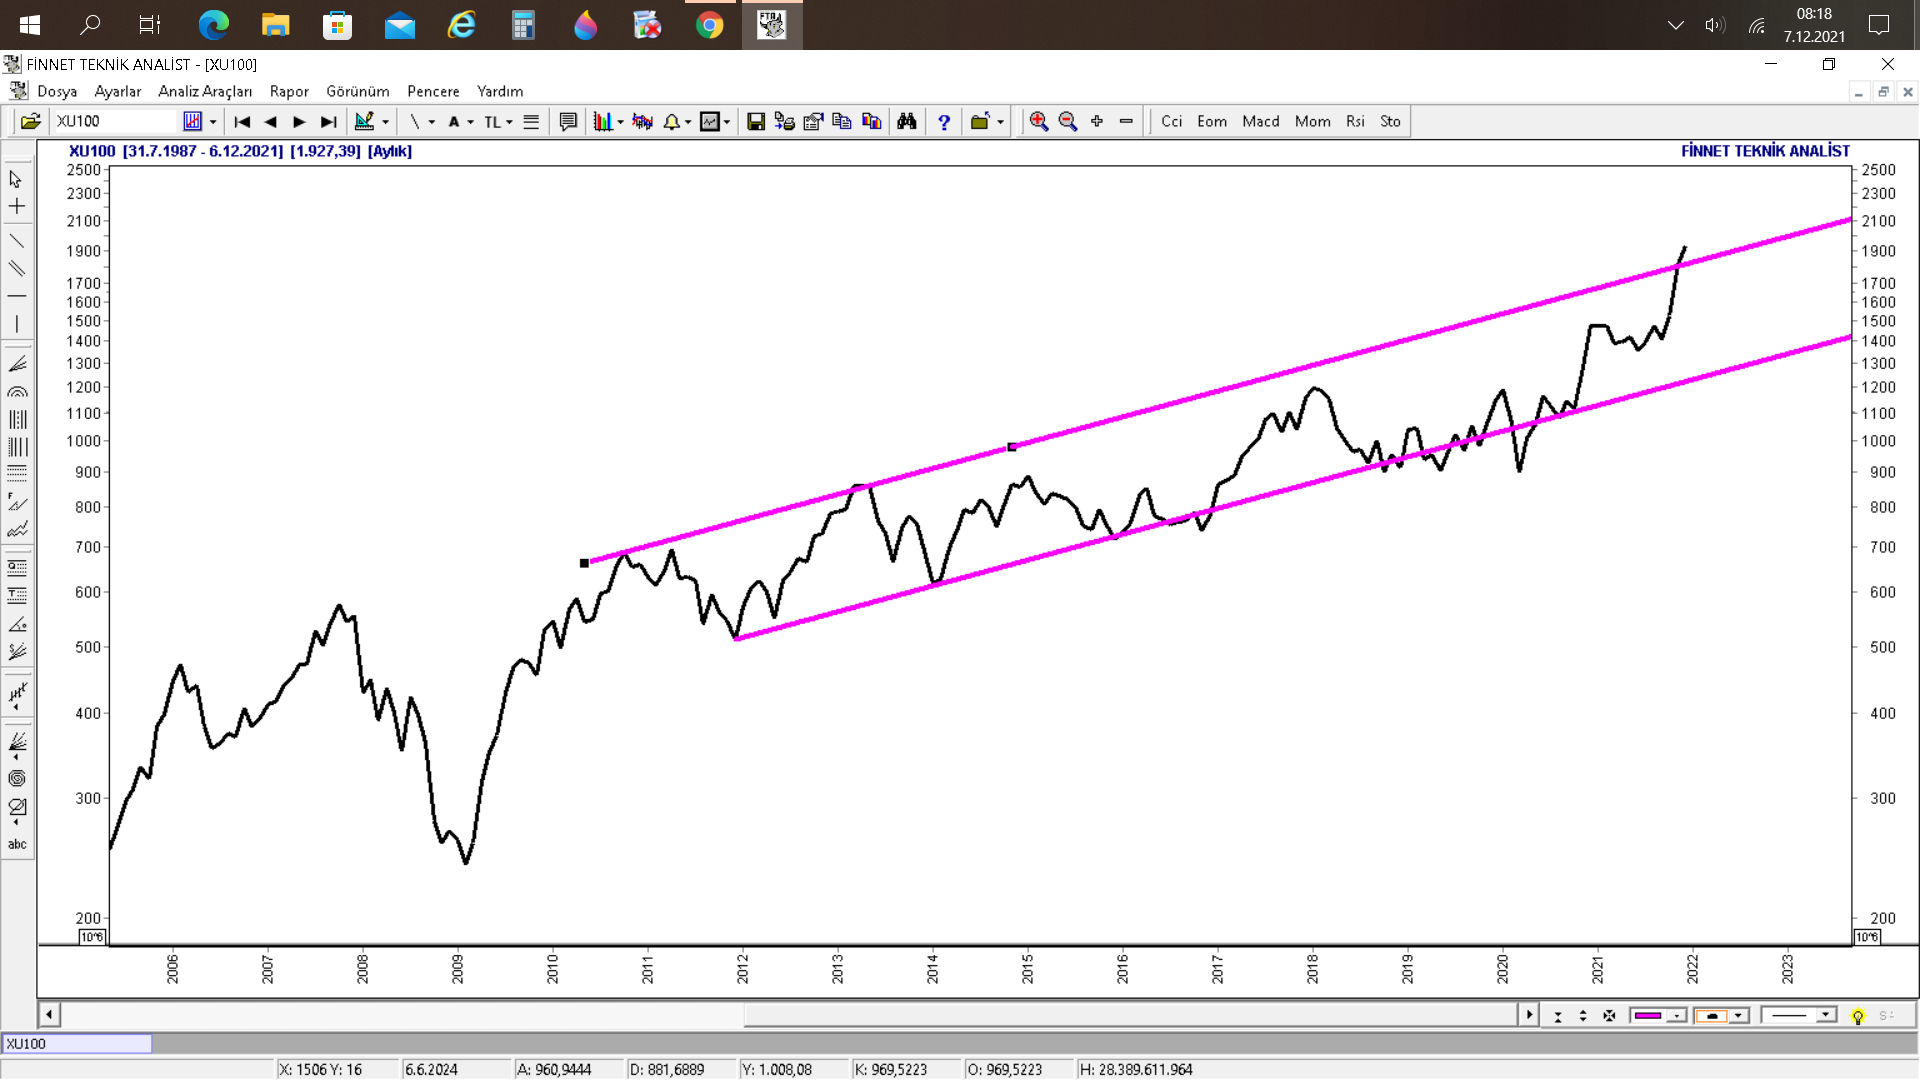This screenshot has height=1080, width=1920.
Task: Toggle the Rsi indicator button
Action: 1355,121
